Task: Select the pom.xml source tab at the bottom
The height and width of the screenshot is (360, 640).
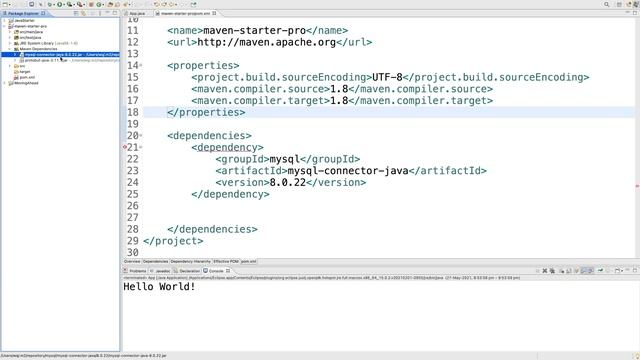Action: click(x=248, y=262)
